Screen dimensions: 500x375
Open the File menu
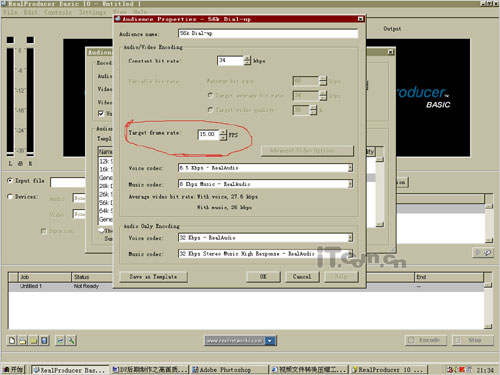10,12
